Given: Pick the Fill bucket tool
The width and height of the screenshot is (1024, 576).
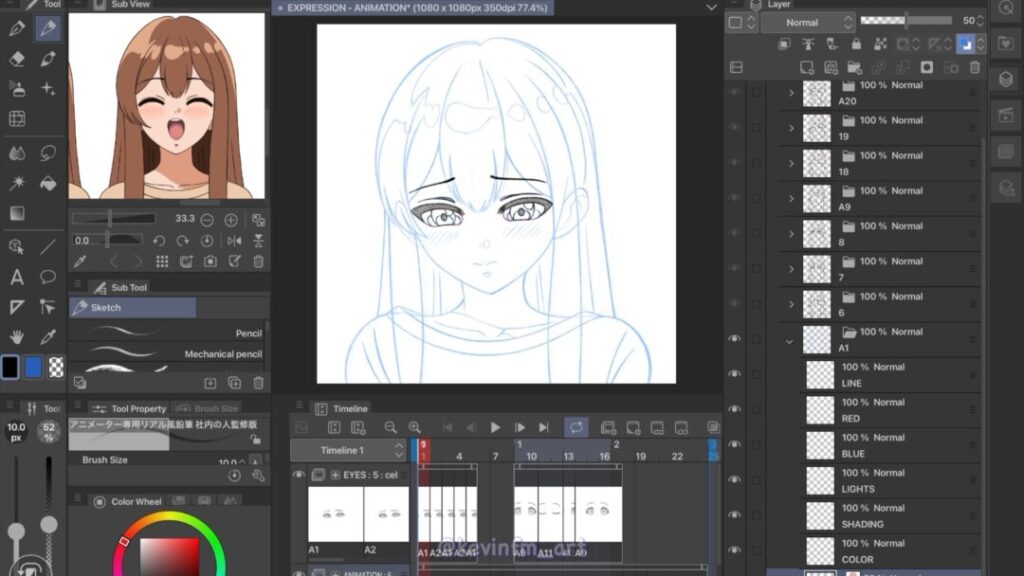Looking at the screenshot, I should click(x=47, y=183).
